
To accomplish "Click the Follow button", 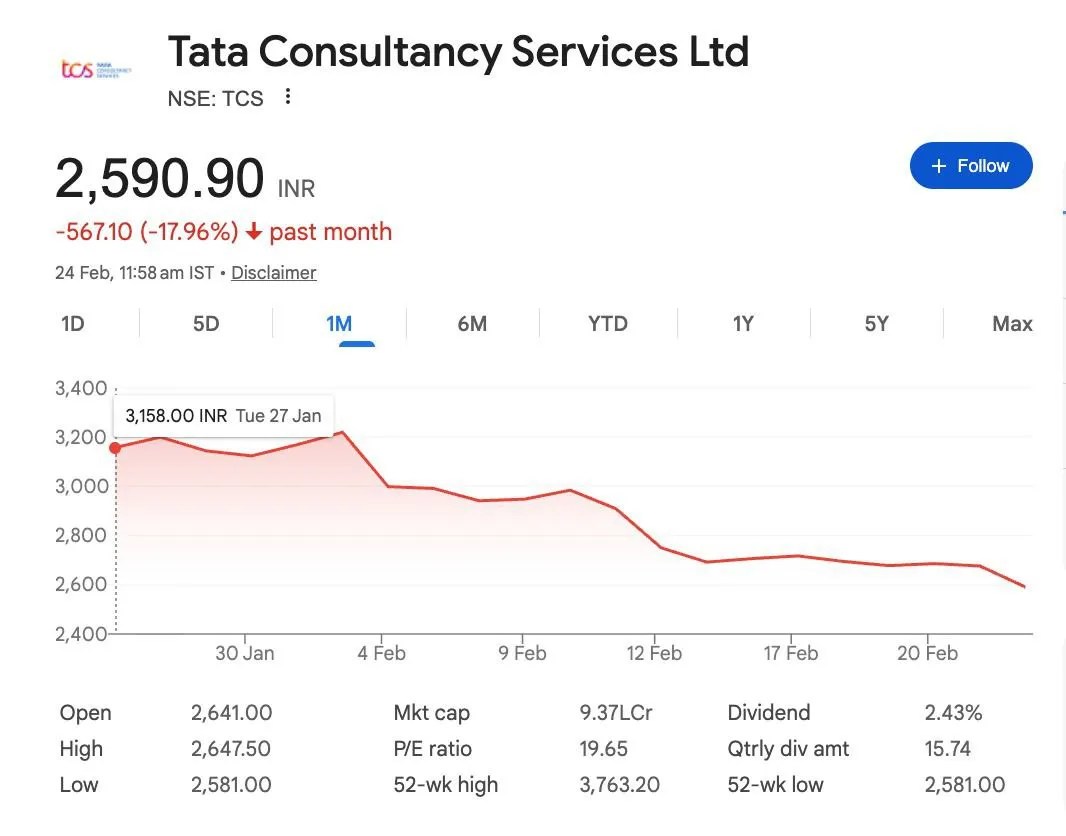I will [971, 166].
